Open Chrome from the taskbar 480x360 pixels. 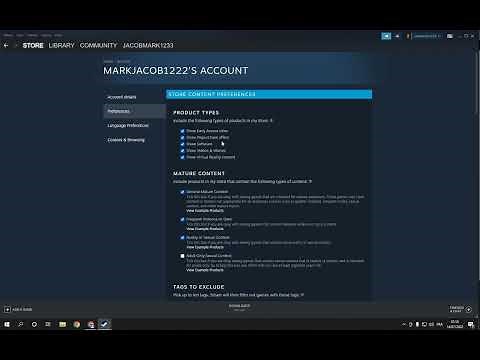coord(77,324)
